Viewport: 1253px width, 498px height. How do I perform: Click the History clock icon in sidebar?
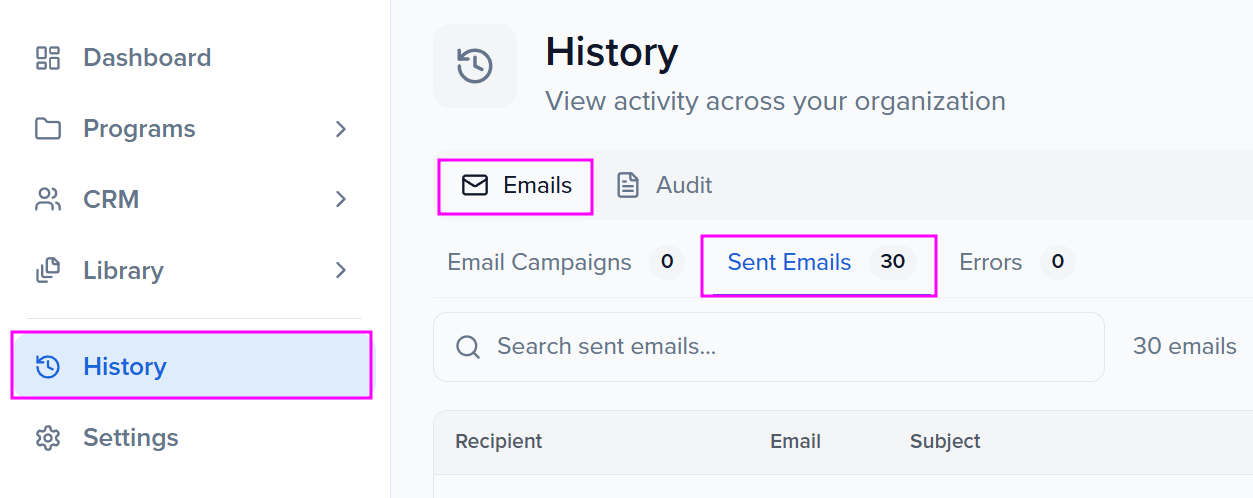point(48,367)
